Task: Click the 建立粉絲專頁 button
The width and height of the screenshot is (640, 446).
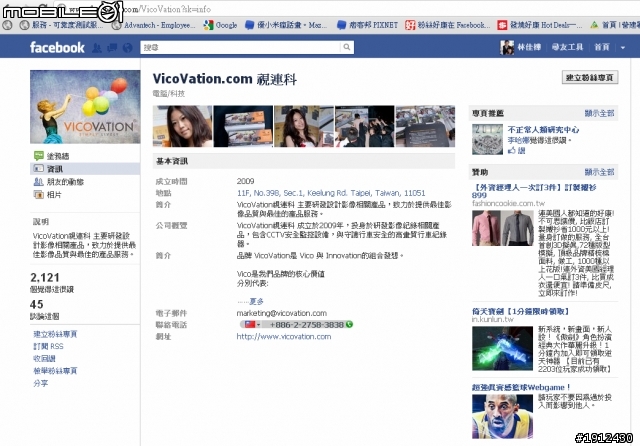Action: click(x=590, y=78)
